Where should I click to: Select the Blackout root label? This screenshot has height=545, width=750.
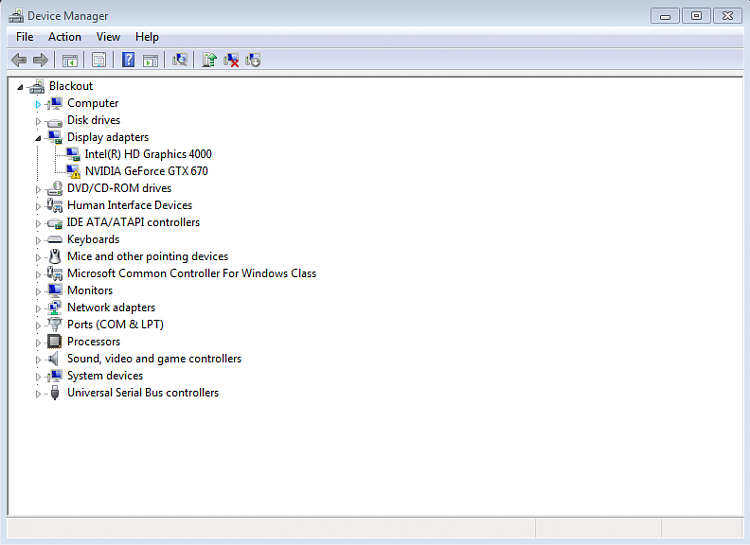point(71,86)
